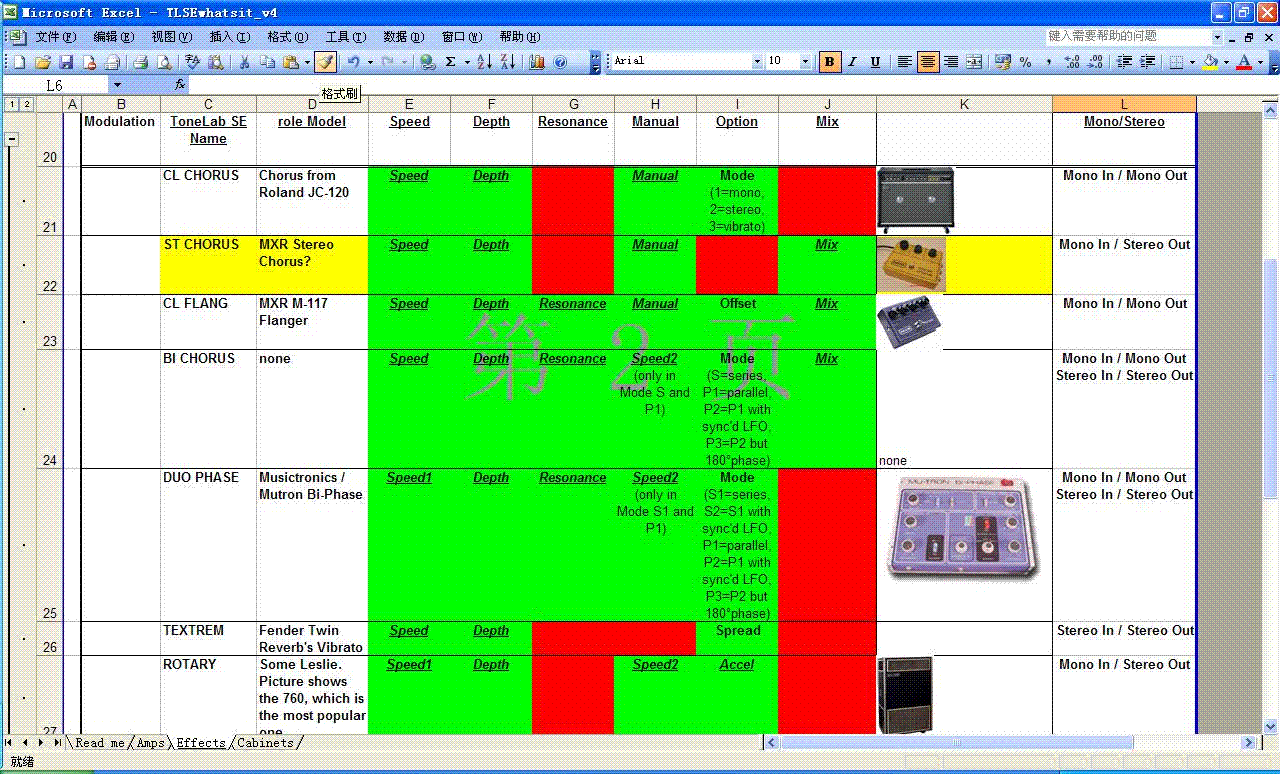The width and height of the screenshot is (1280, 774).
Task: Toggle Bold formatting
Action: click(x=829, y=62)
